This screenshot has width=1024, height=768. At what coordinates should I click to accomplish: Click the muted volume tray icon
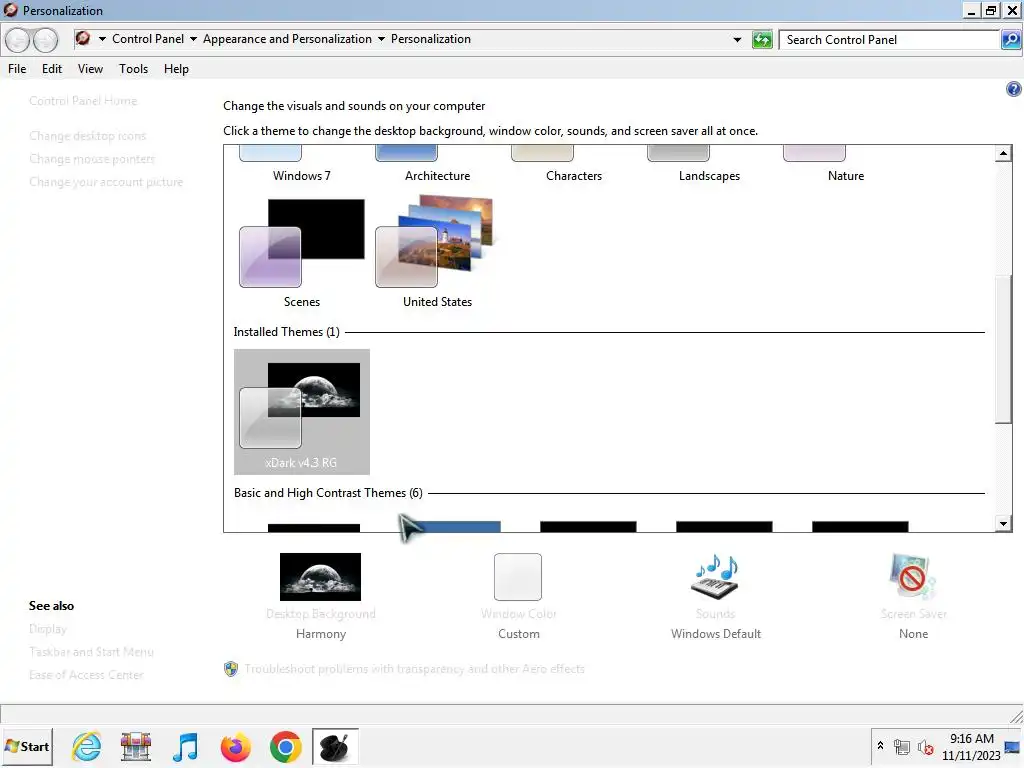pos(925,746)
